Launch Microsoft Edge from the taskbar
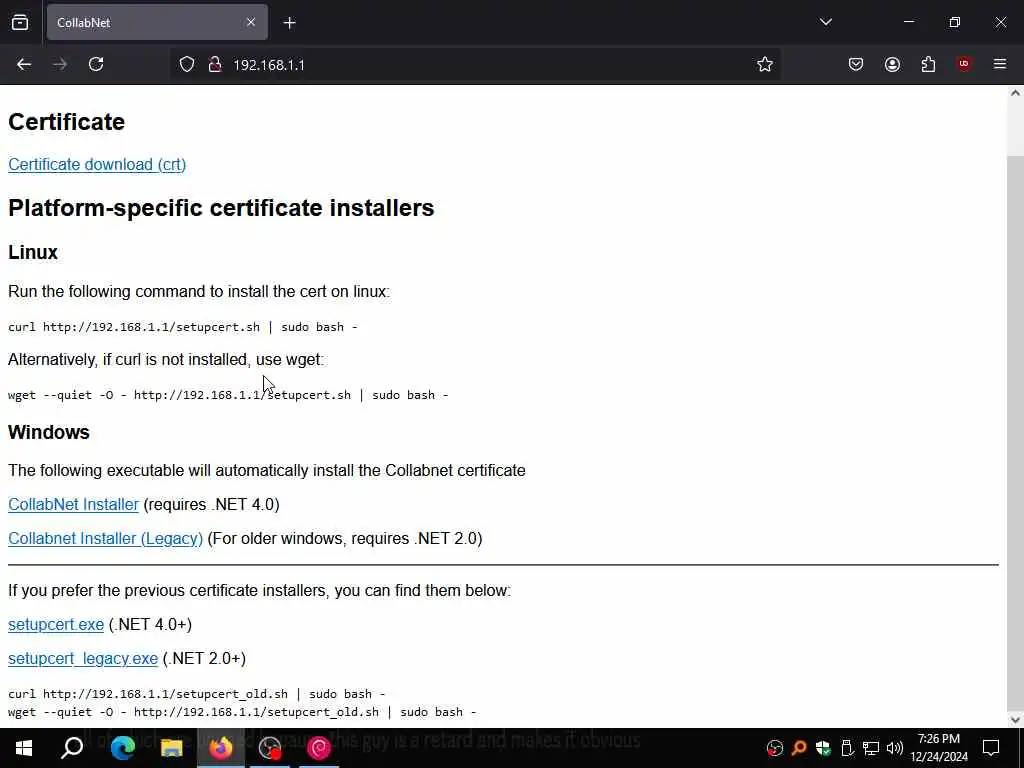The width and height of the screenshot is (1024, 768). point(122,748)
